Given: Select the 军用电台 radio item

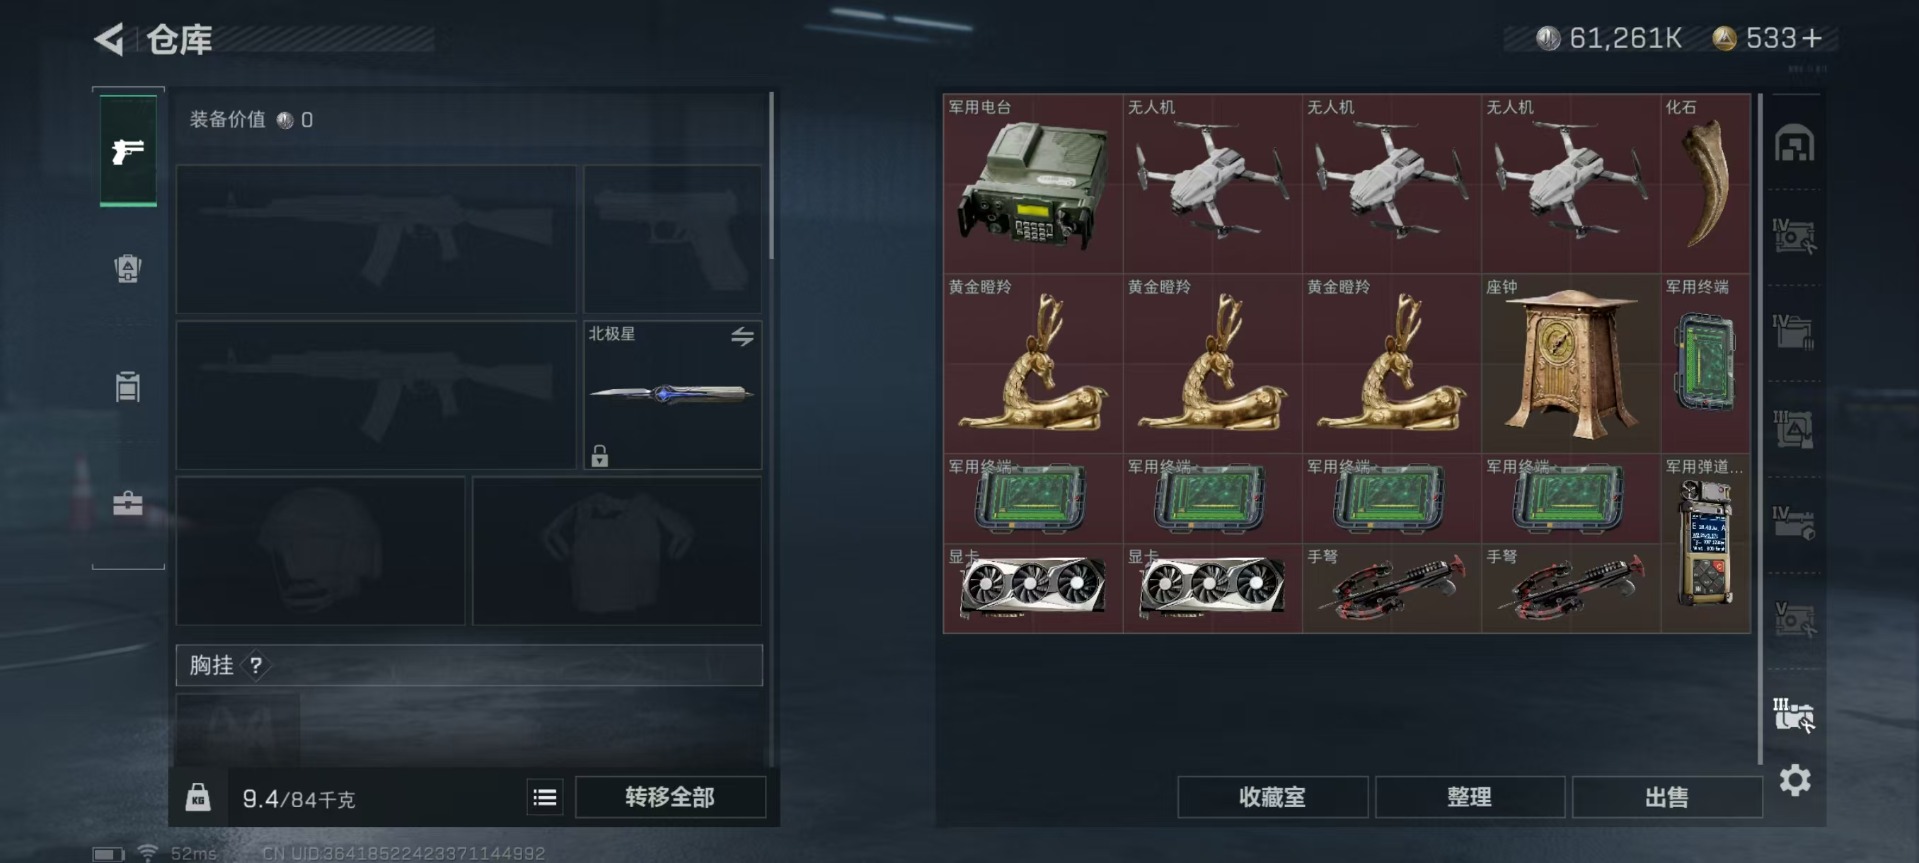Looking at the screenshot, I should pos(1033,184).
